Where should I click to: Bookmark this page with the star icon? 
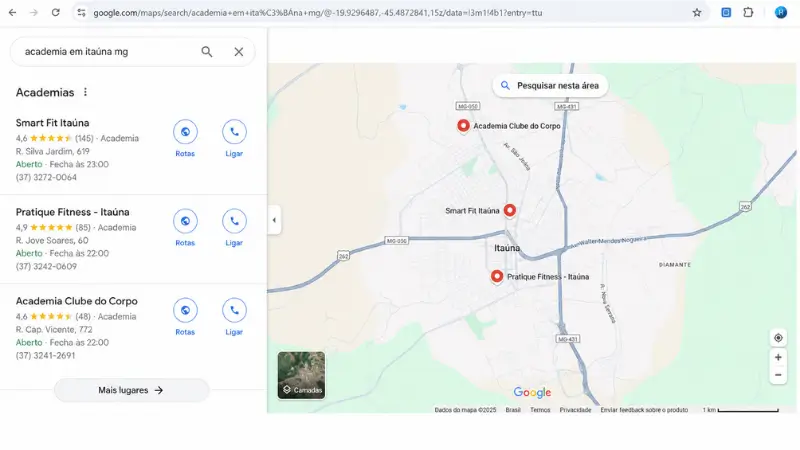[697, 13]
